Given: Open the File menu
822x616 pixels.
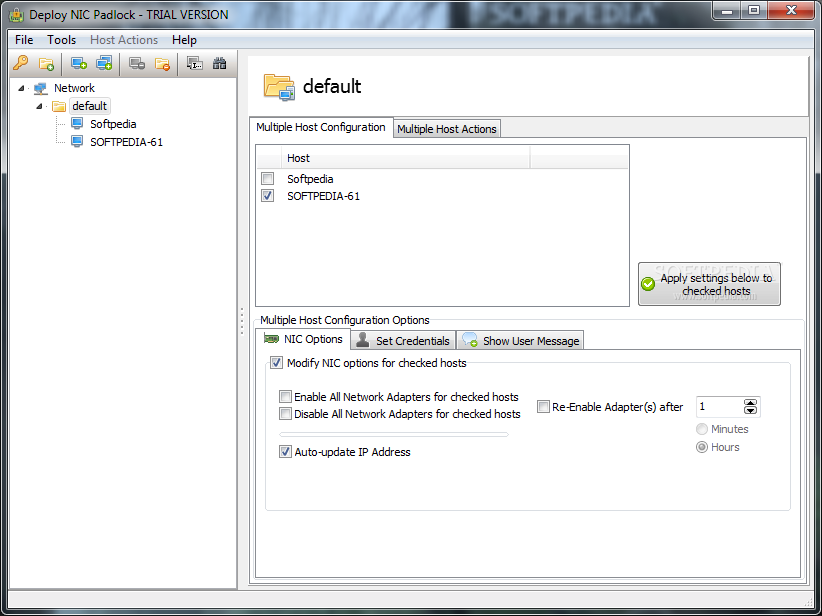Looking at the screenshot, I should (x=24, y=40).
